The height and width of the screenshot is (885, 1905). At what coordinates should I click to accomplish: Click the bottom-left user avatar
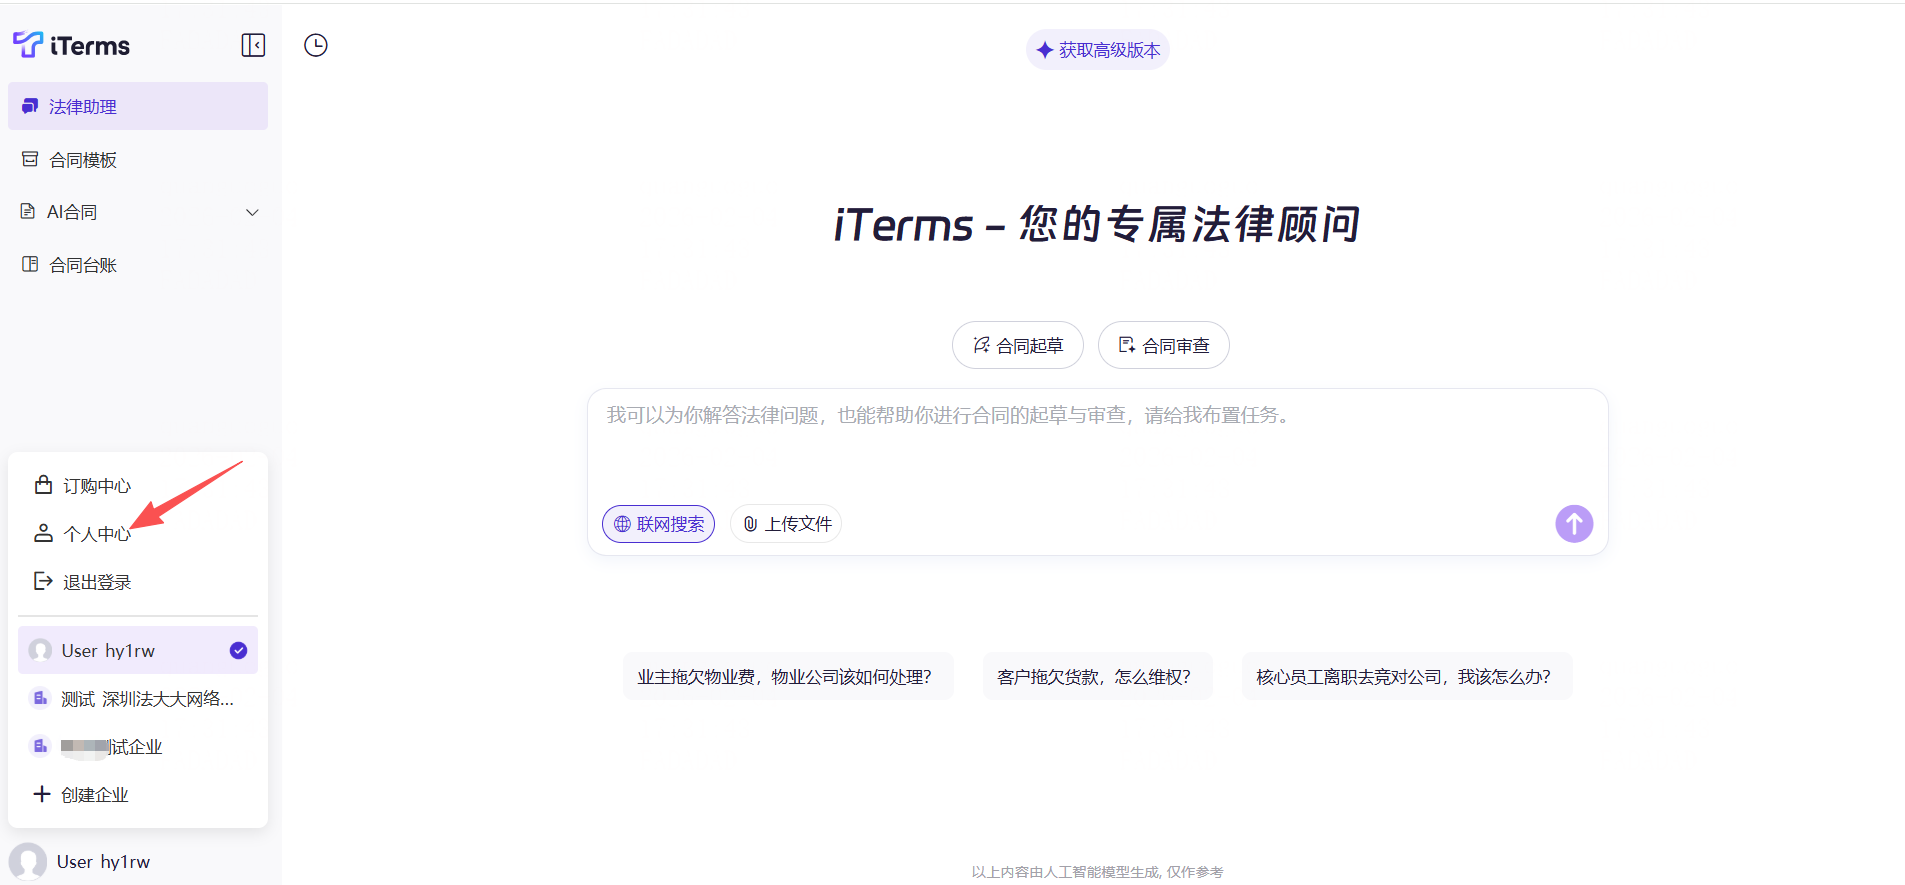pos(28,861)
